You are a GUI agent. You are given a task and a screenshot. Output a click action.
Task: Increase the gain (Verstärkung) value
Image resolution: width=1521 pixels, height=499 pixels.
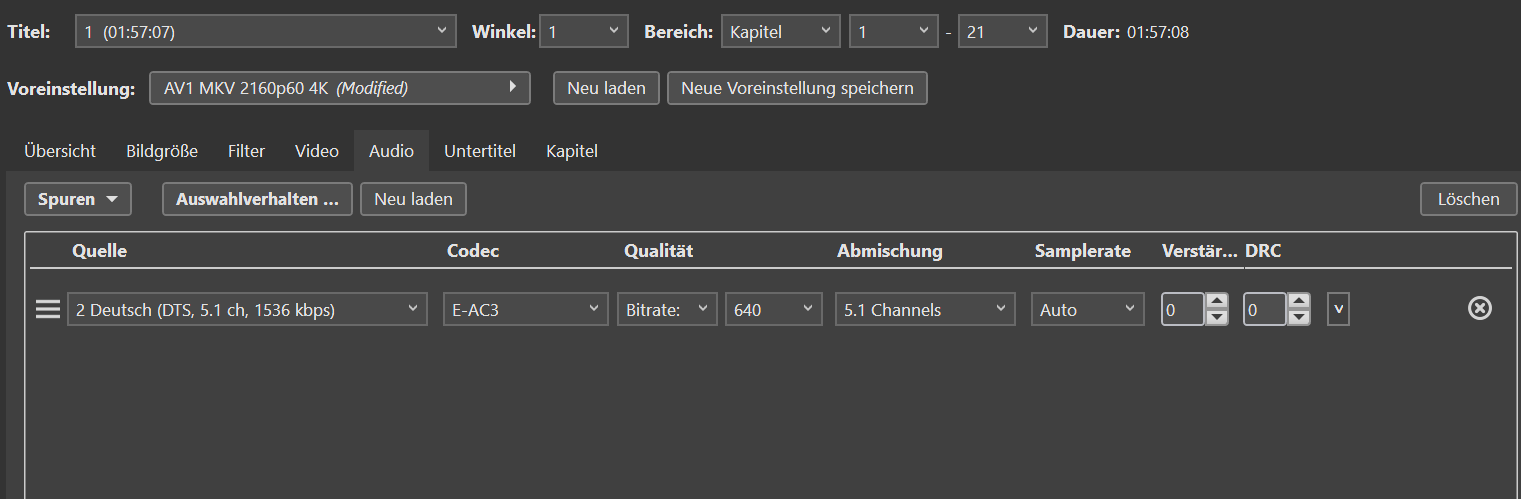[x=1217, y=301]
